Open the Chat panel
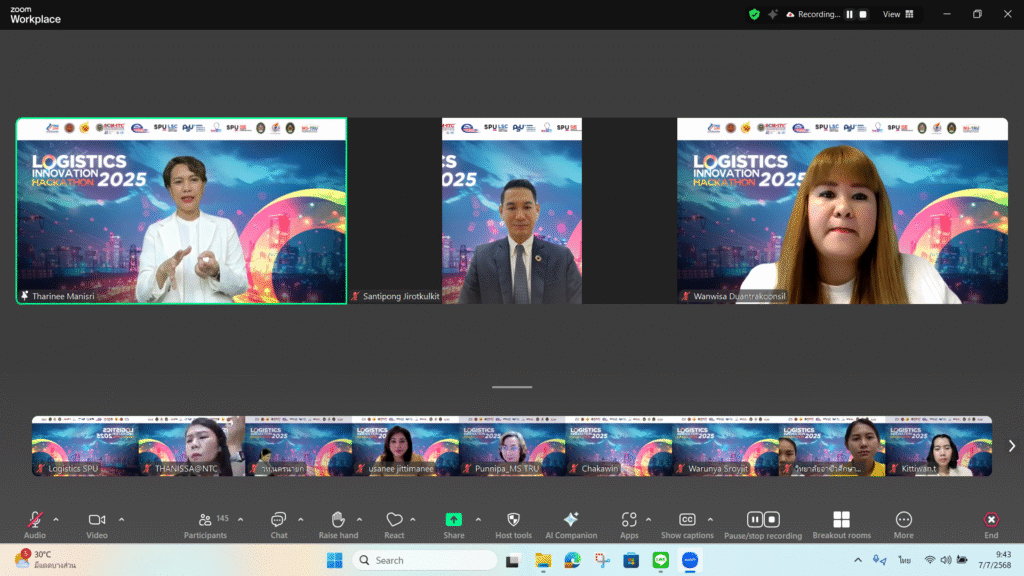 click(x=279, y=524)
